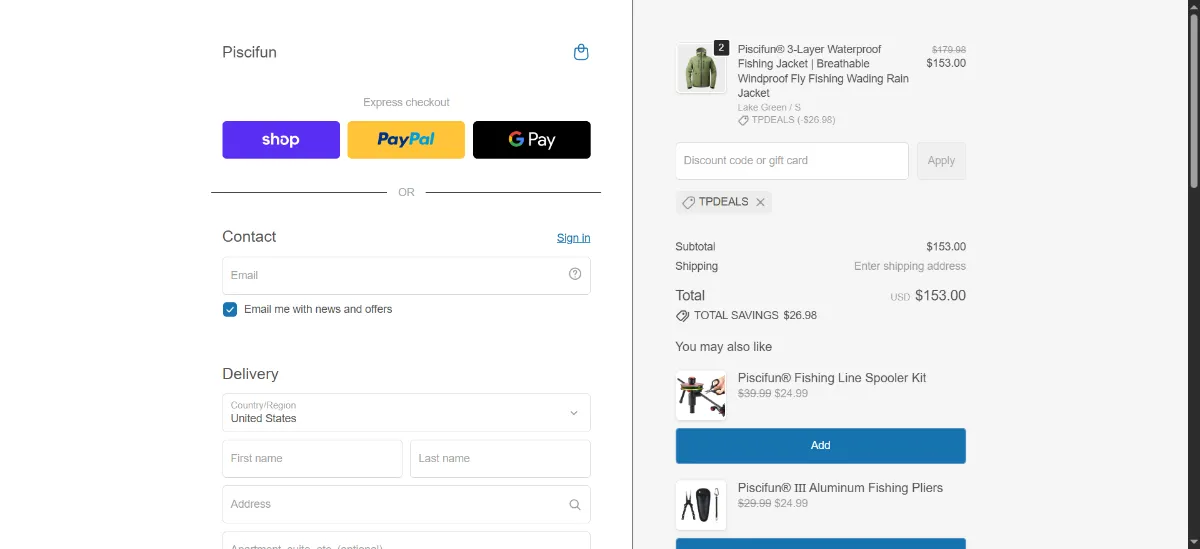Viewport: 1200px width, 549px height.
Task: Focus the Discount code or gift card field
Action: (x=792, y=161)
